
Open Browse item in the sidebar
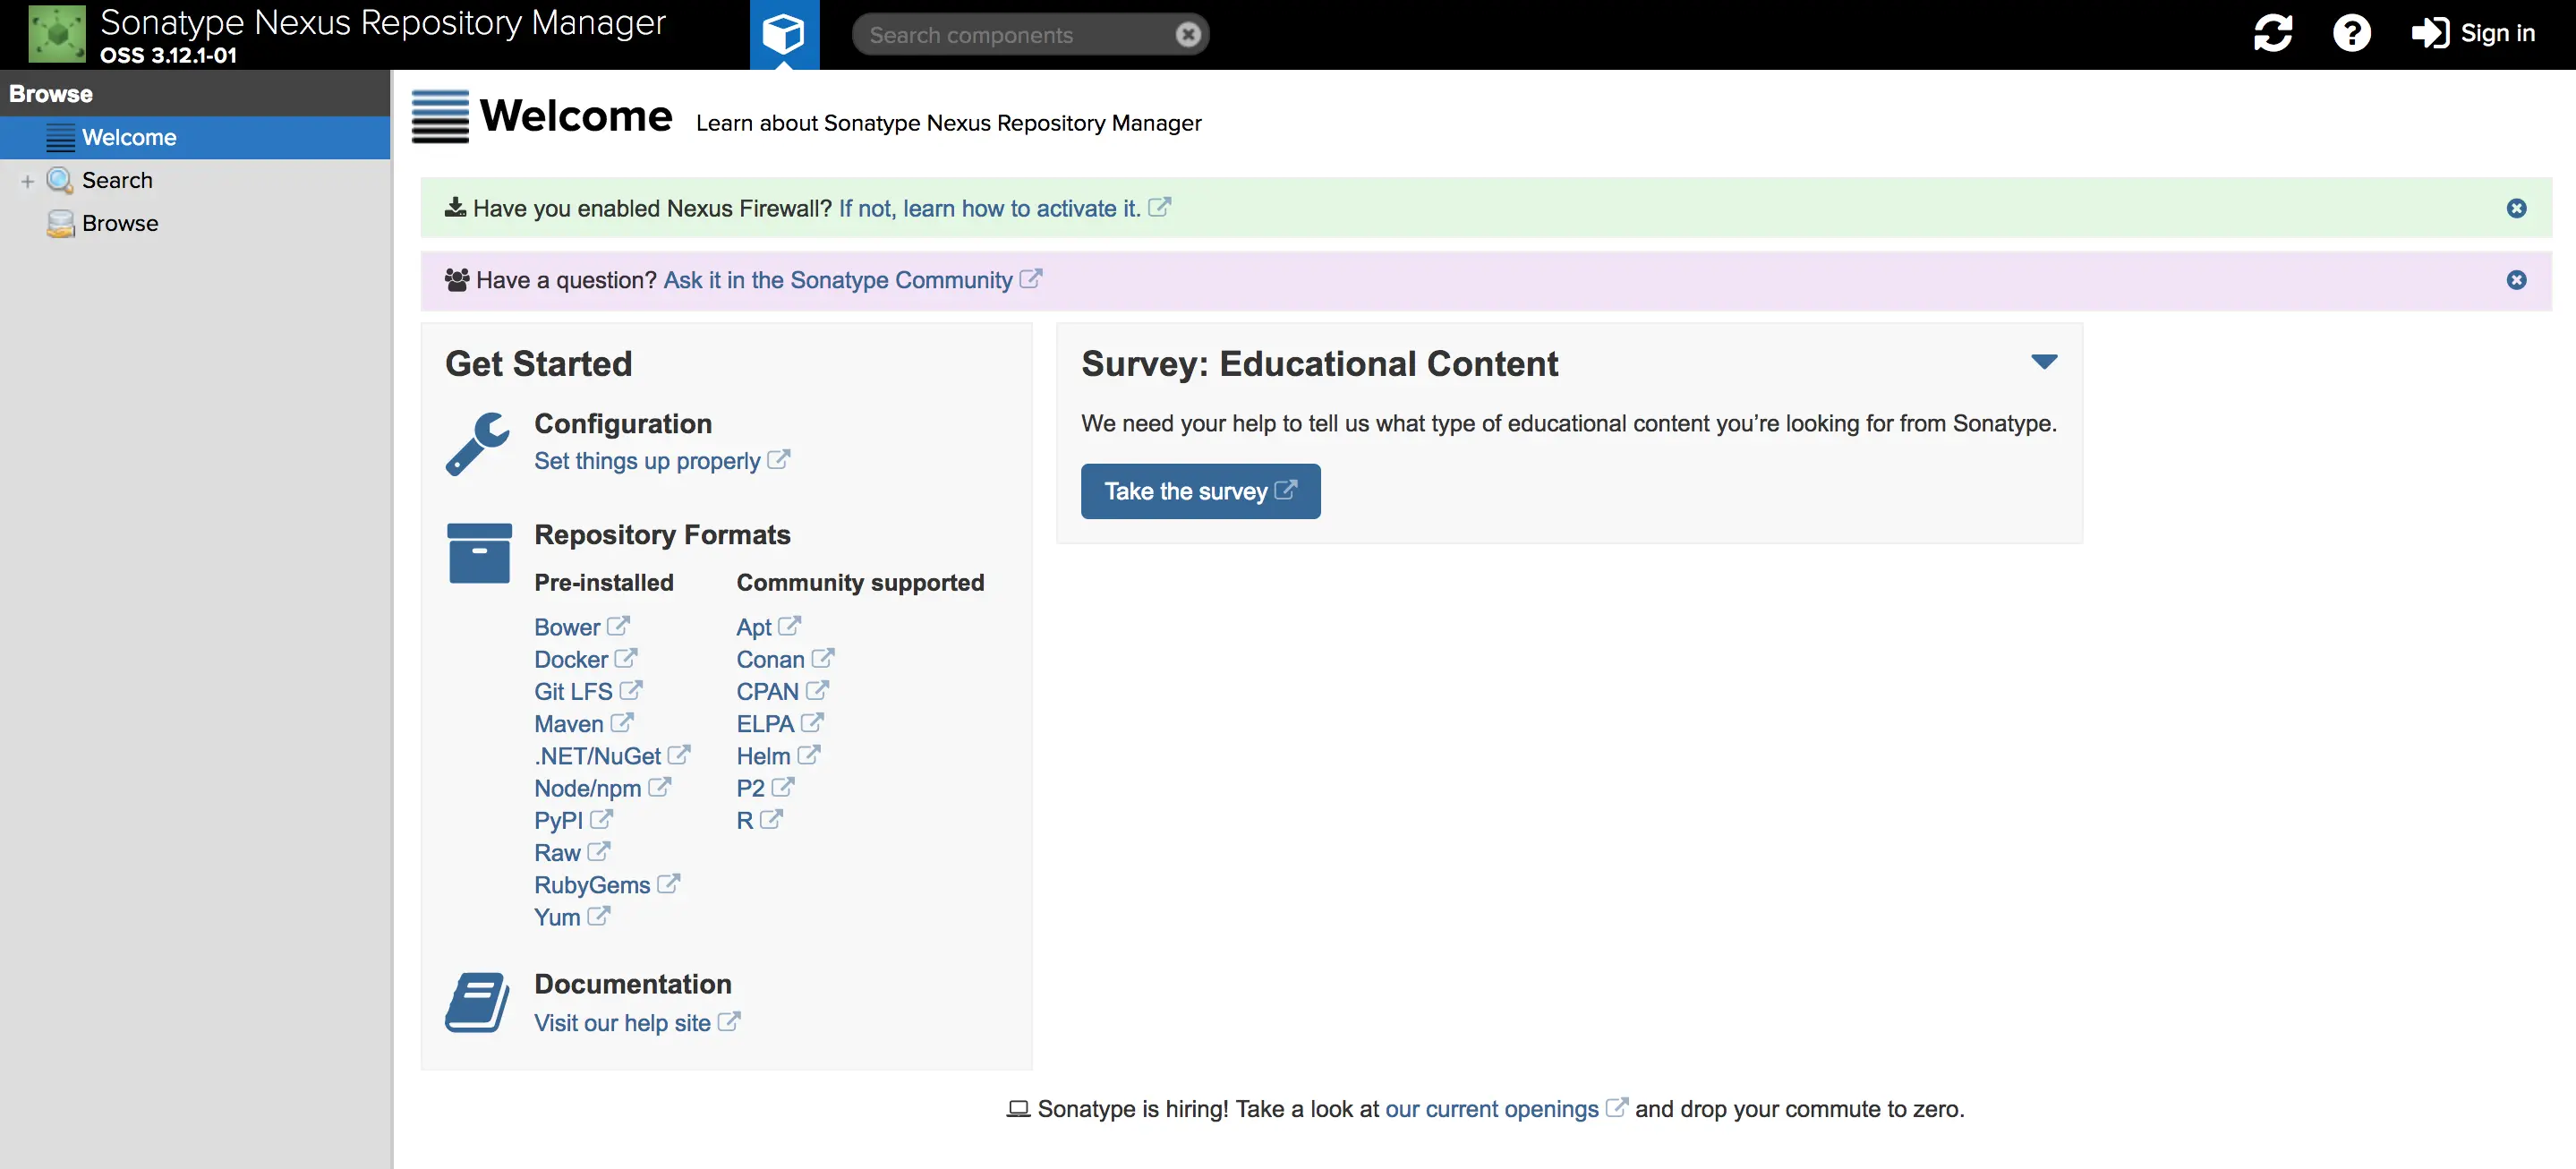(x=119, y=223)
